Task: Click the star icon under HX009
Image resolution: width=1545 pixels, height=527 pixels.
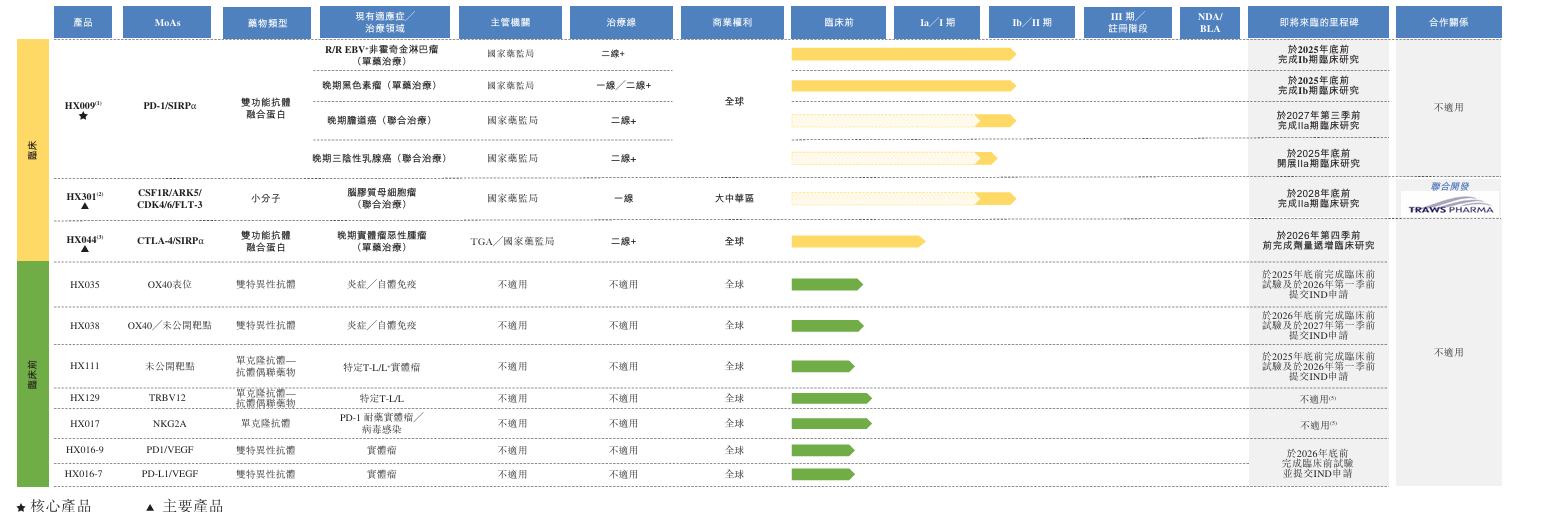Action: (x=83, y=116)
